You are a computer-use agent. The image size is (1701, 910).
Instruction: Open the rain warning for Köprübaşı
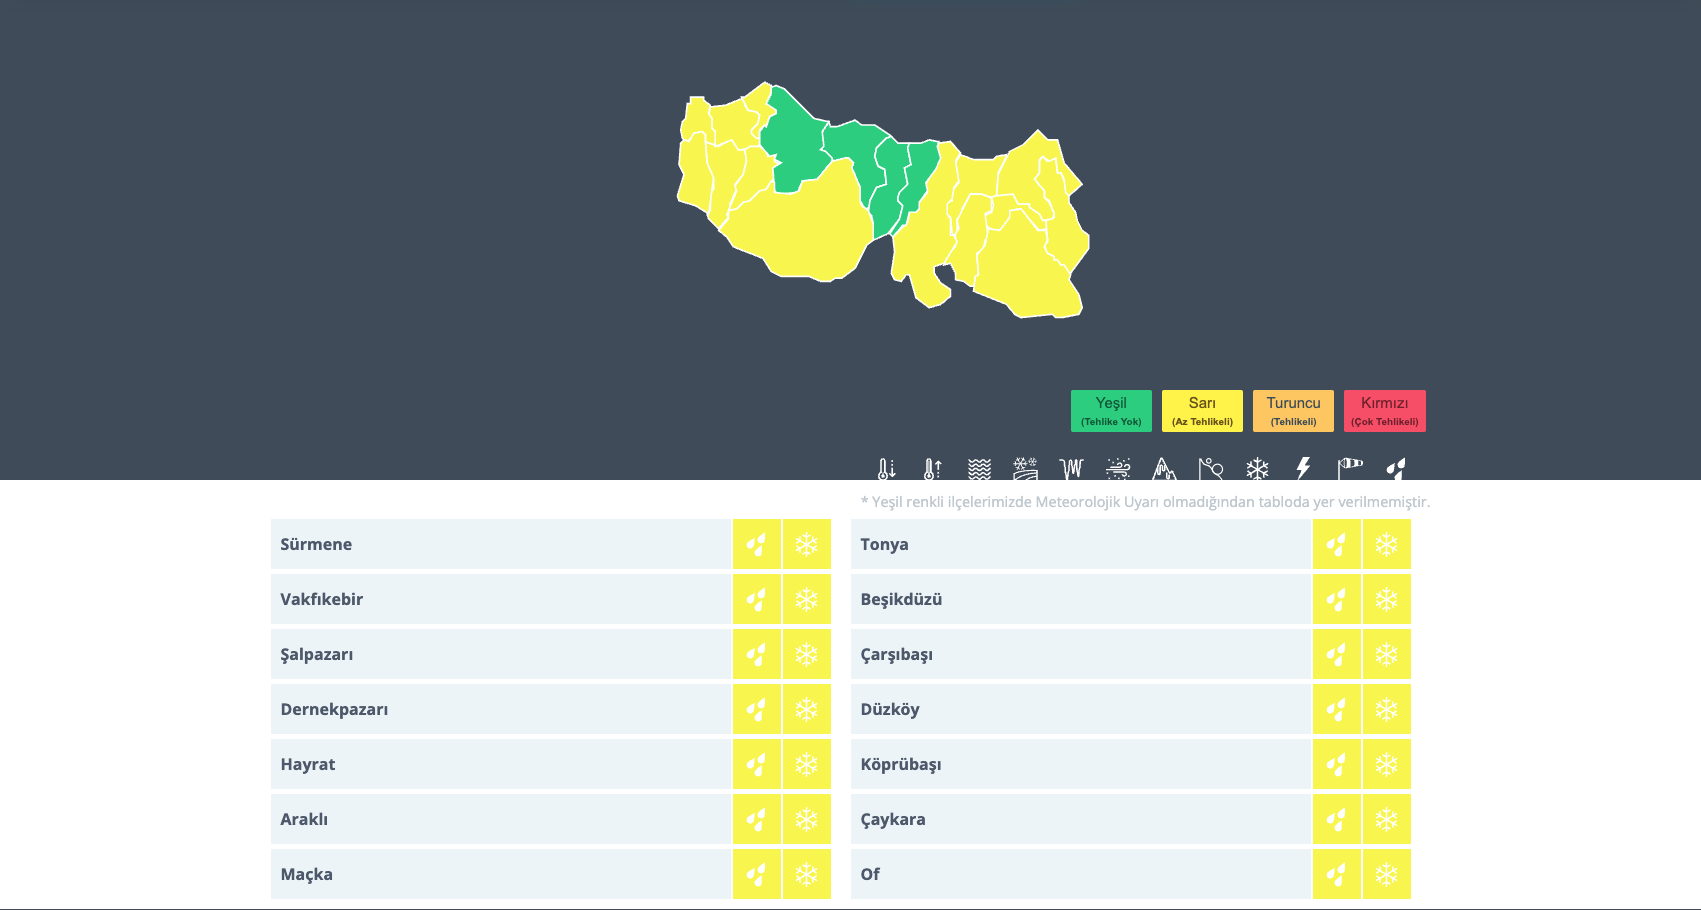click(1337, 764)
